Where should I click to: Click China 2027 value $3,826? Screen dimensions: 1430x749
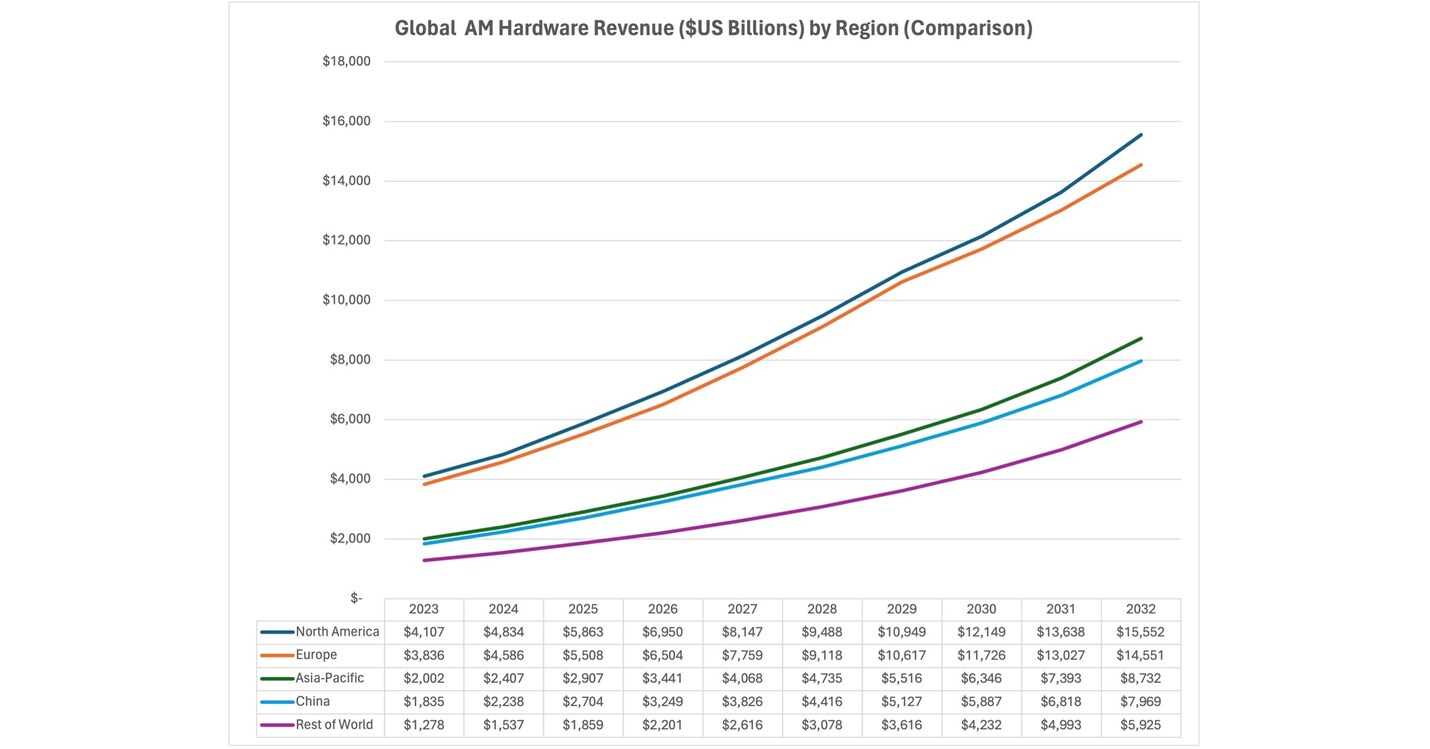pyautogui.click(x=742, y=702)
